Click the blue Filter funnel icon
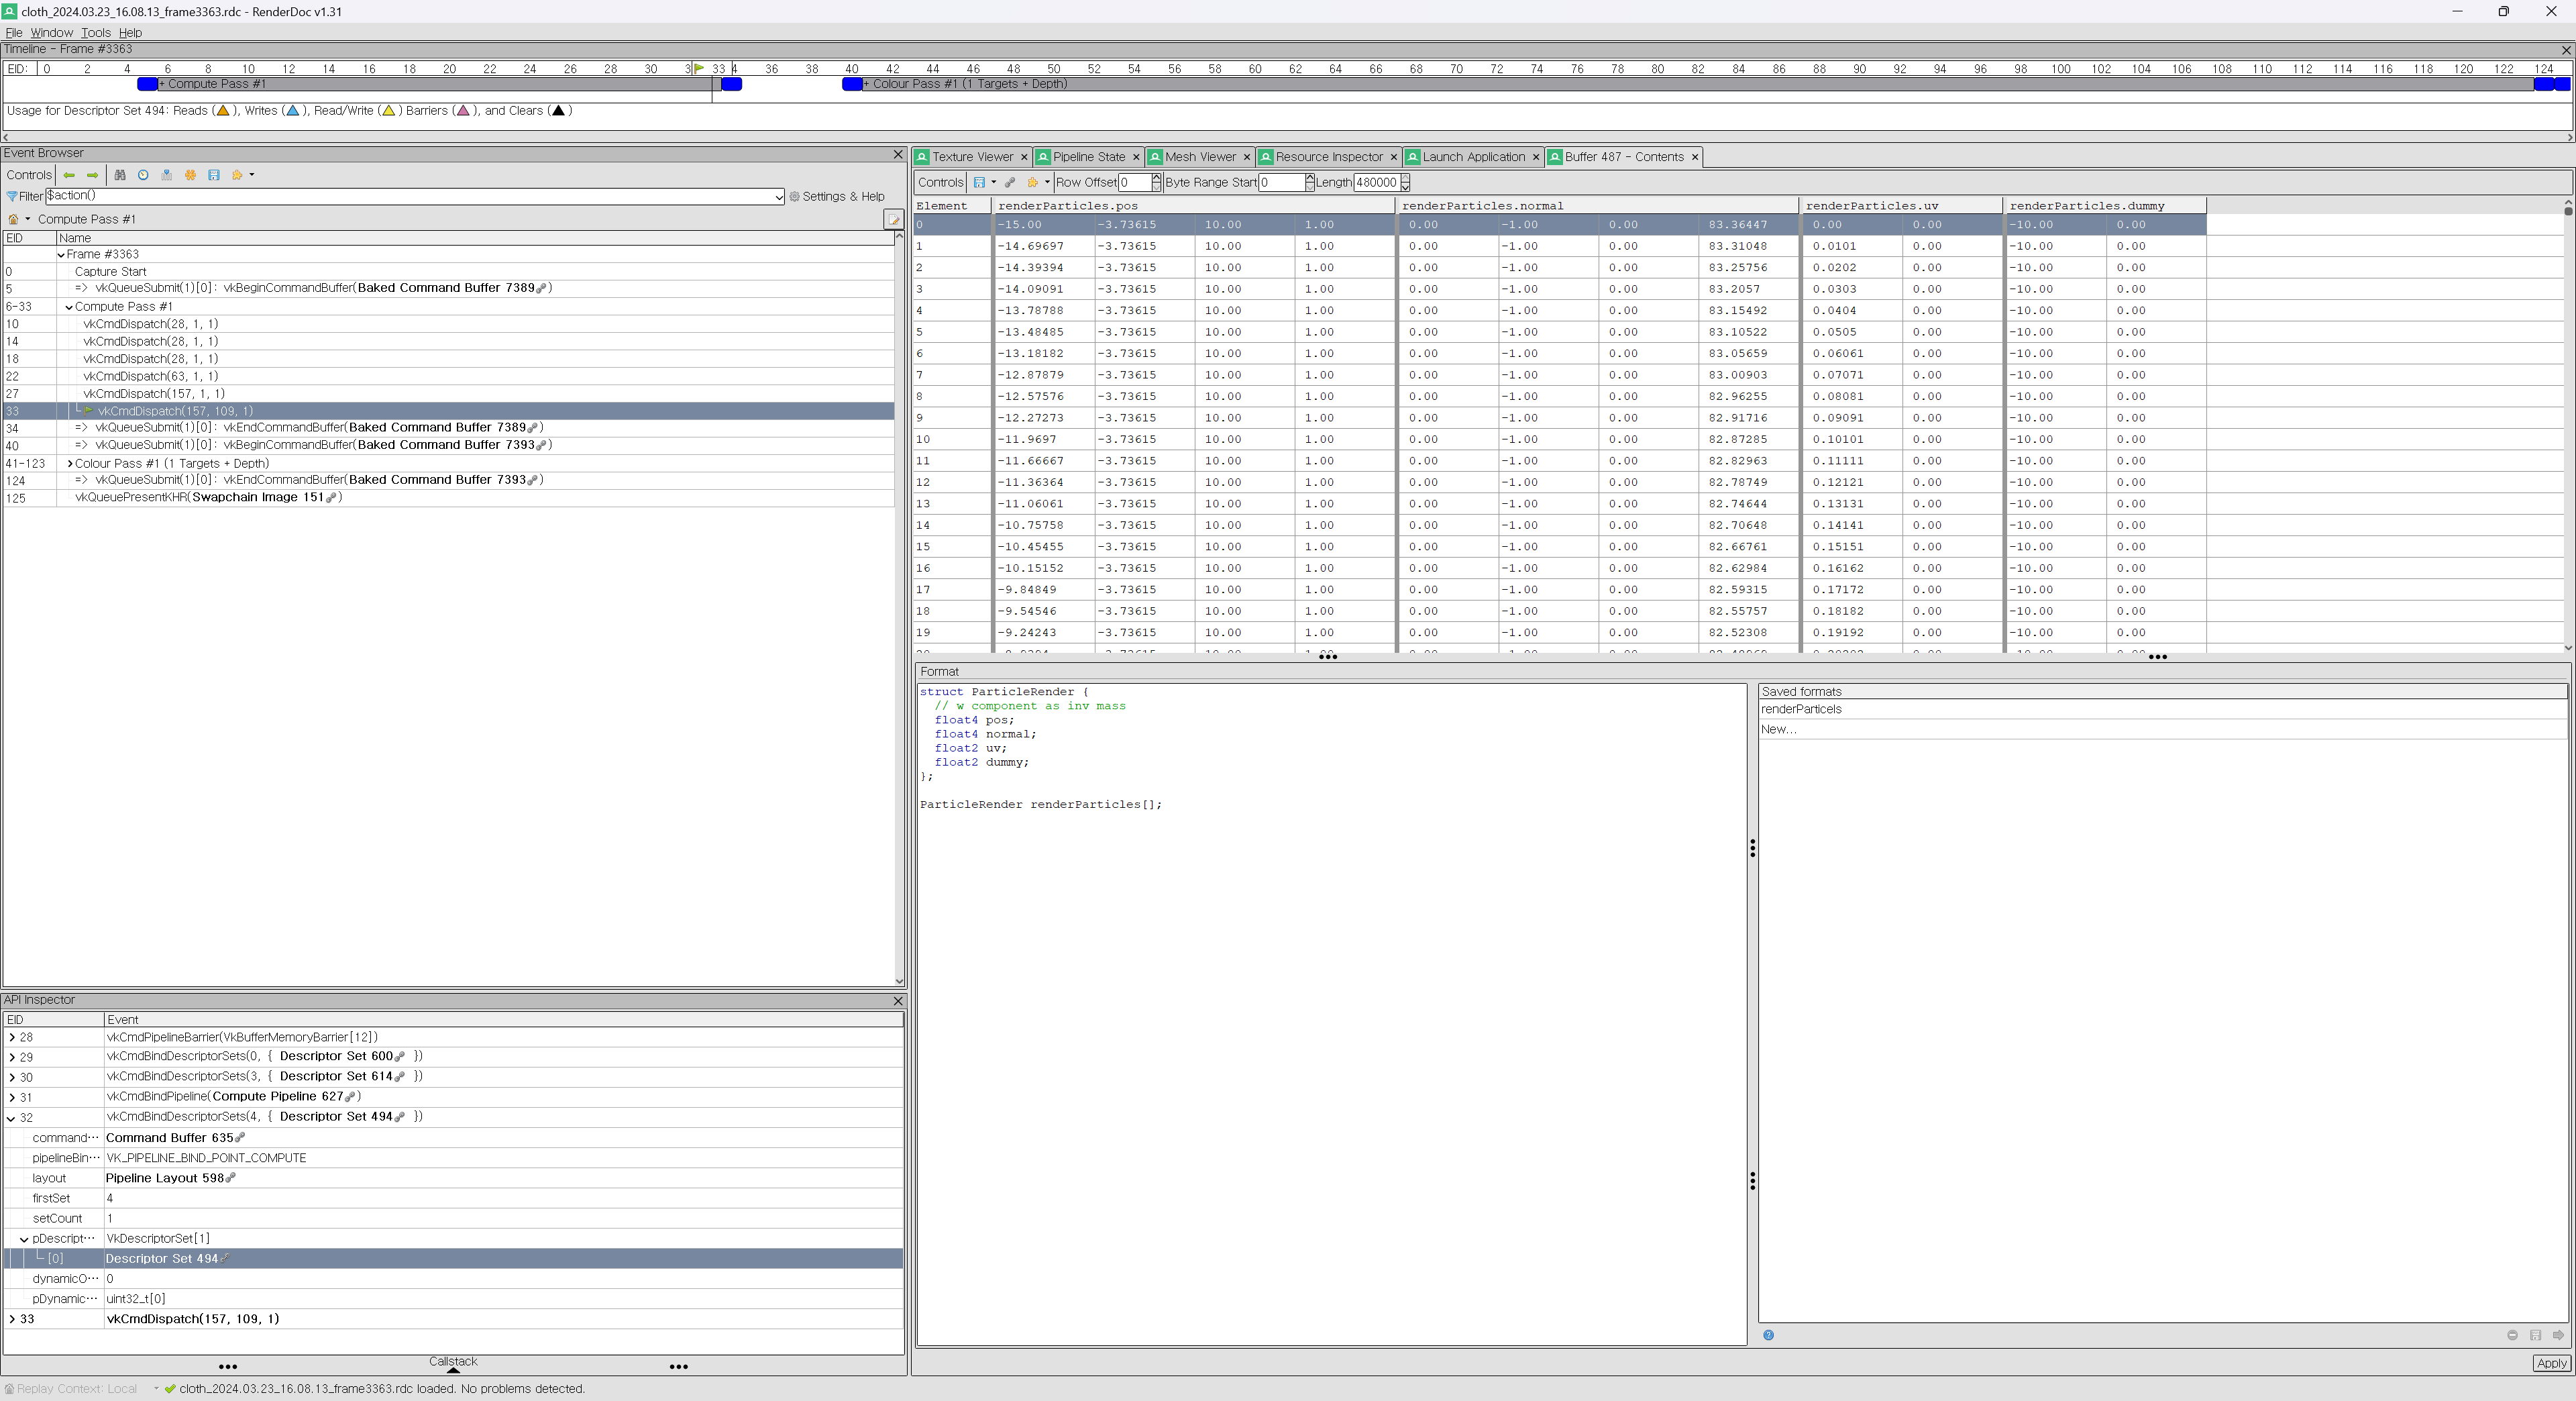 pyautogui.click(x=12, y=197)
